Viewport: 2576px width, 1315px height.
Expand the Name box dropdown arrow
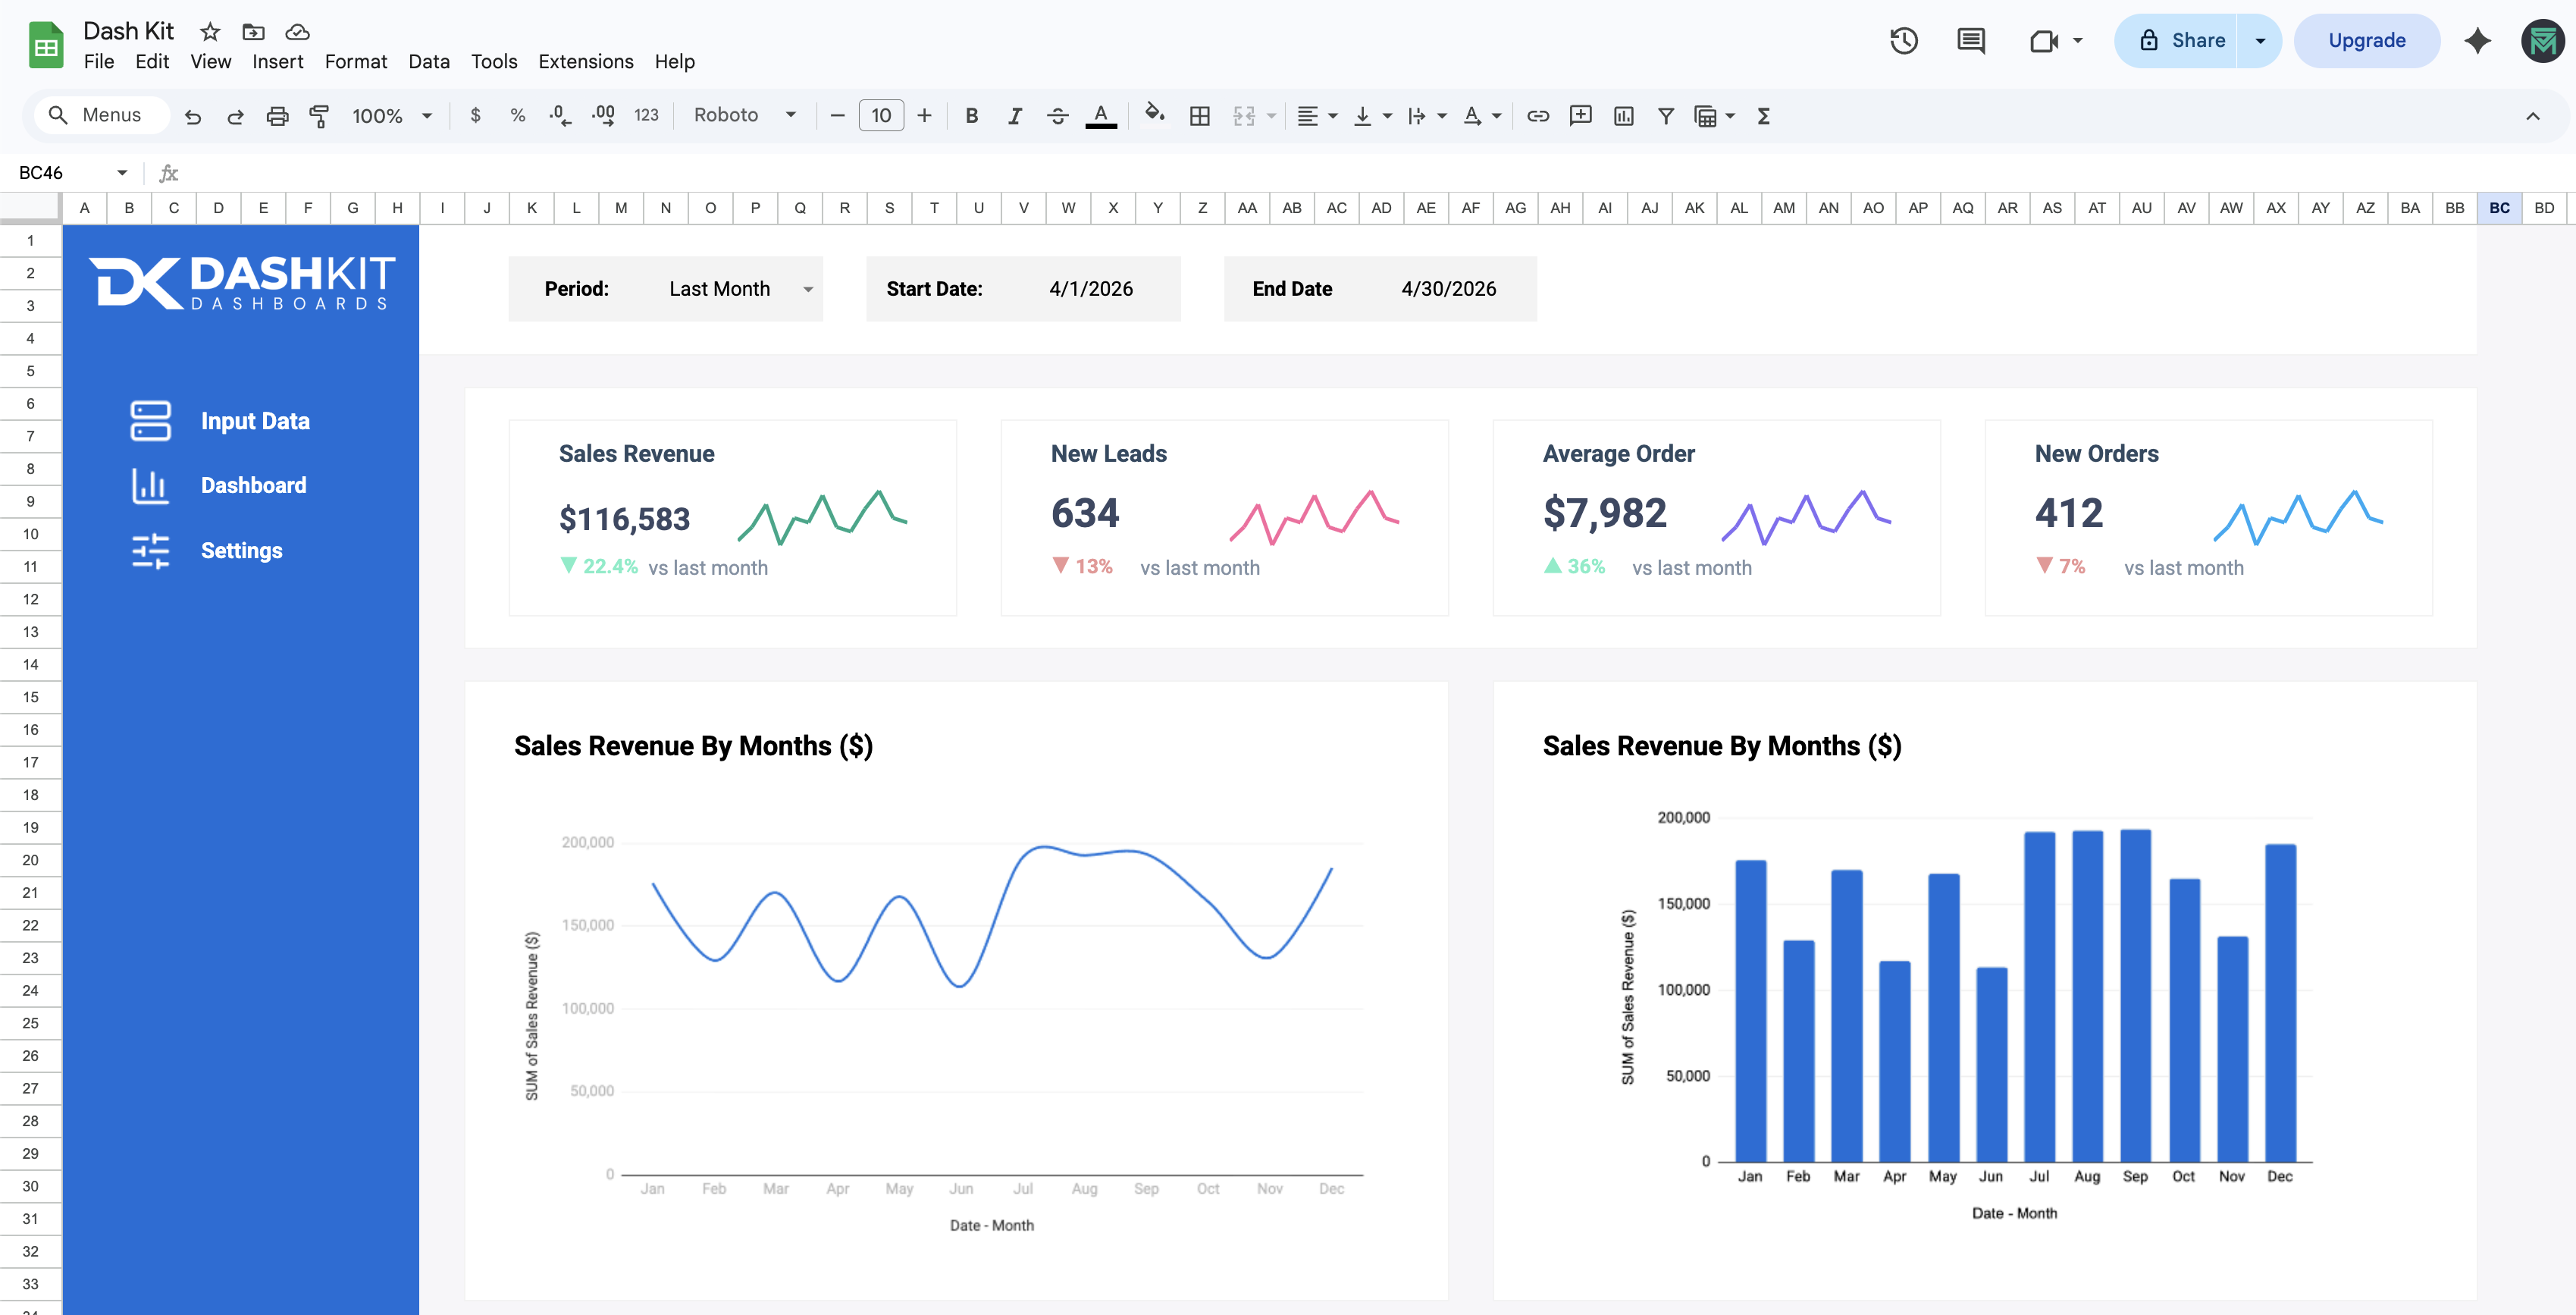click(122, 173)
